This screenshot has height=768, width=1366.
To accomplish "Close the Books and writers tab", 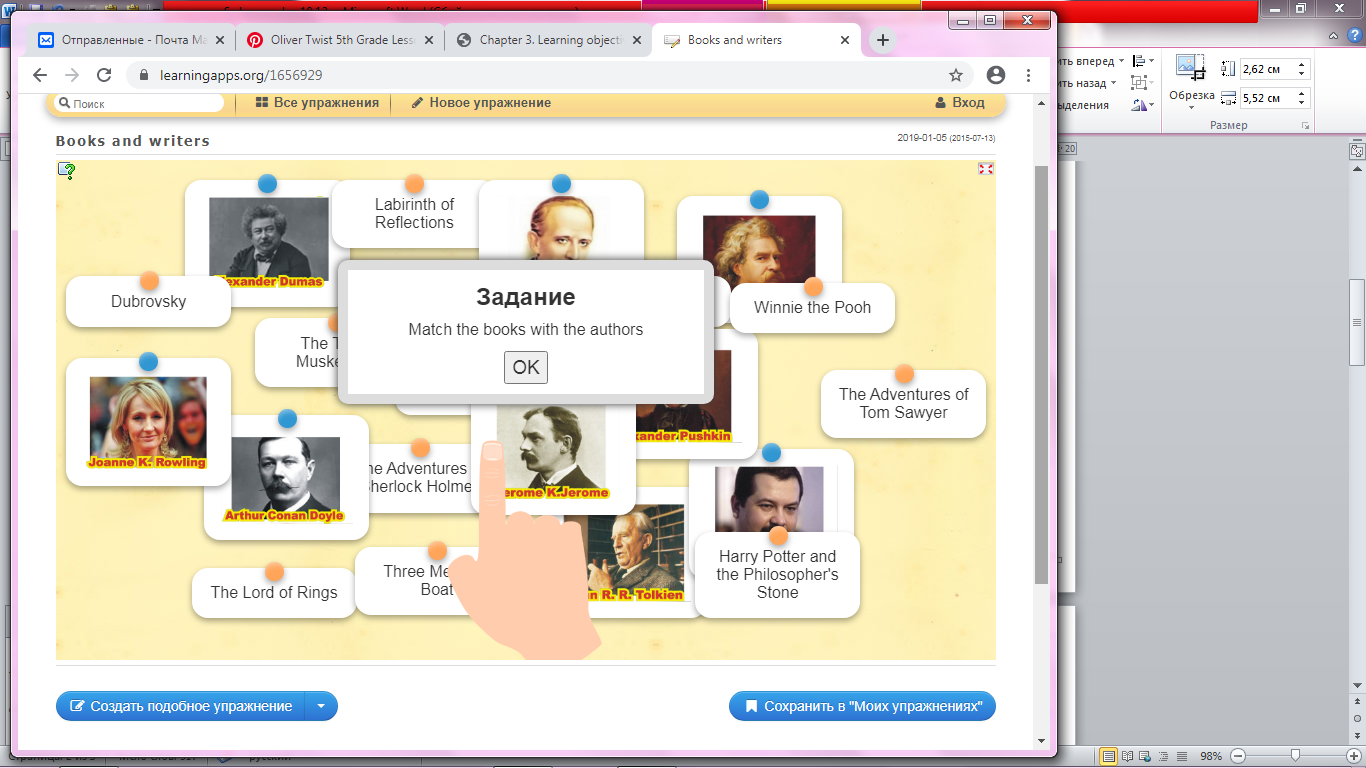I will click(x=845, y=41).
